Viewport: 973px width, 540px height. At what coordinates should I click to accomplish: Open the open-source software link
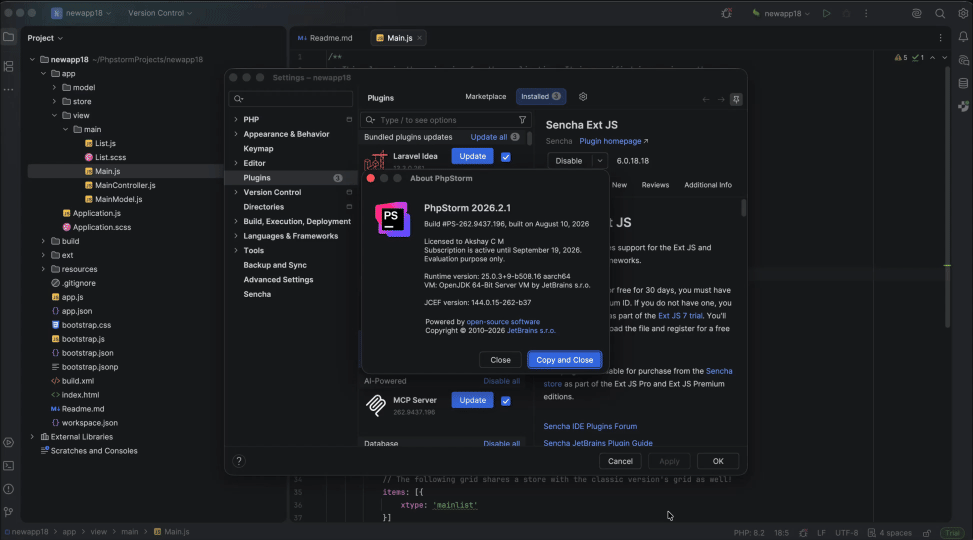(x=503, y=322)
